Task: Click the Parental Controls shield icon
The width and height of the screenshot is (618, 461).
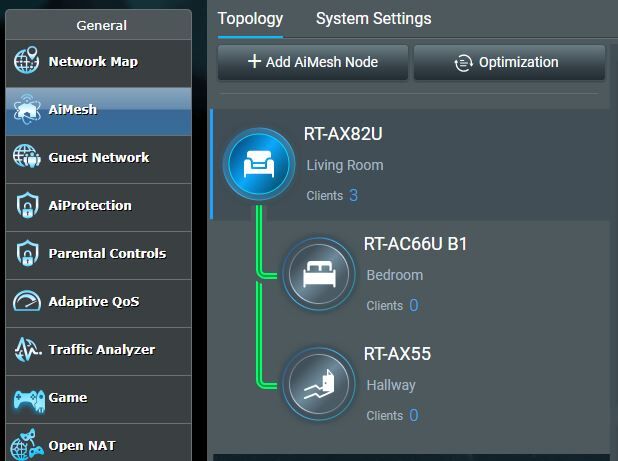Action: pos(27,253)
